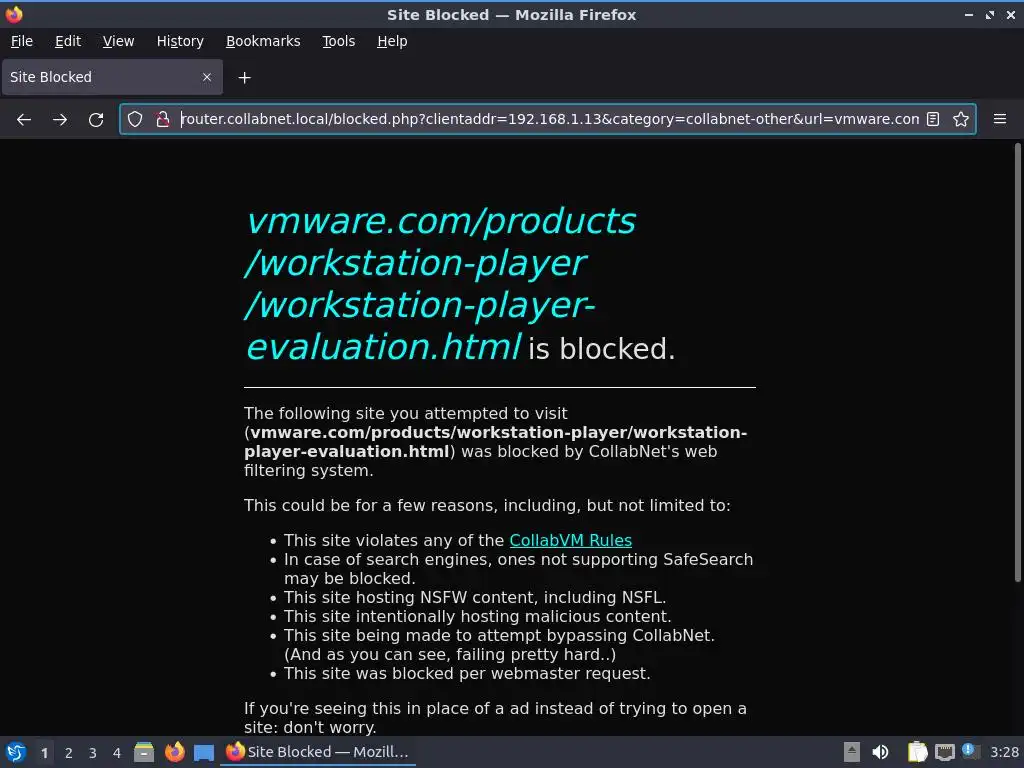This screenshot has width=1024, height=768.
Task: Select the Site Blocked tab
Action: pos(112,77)
